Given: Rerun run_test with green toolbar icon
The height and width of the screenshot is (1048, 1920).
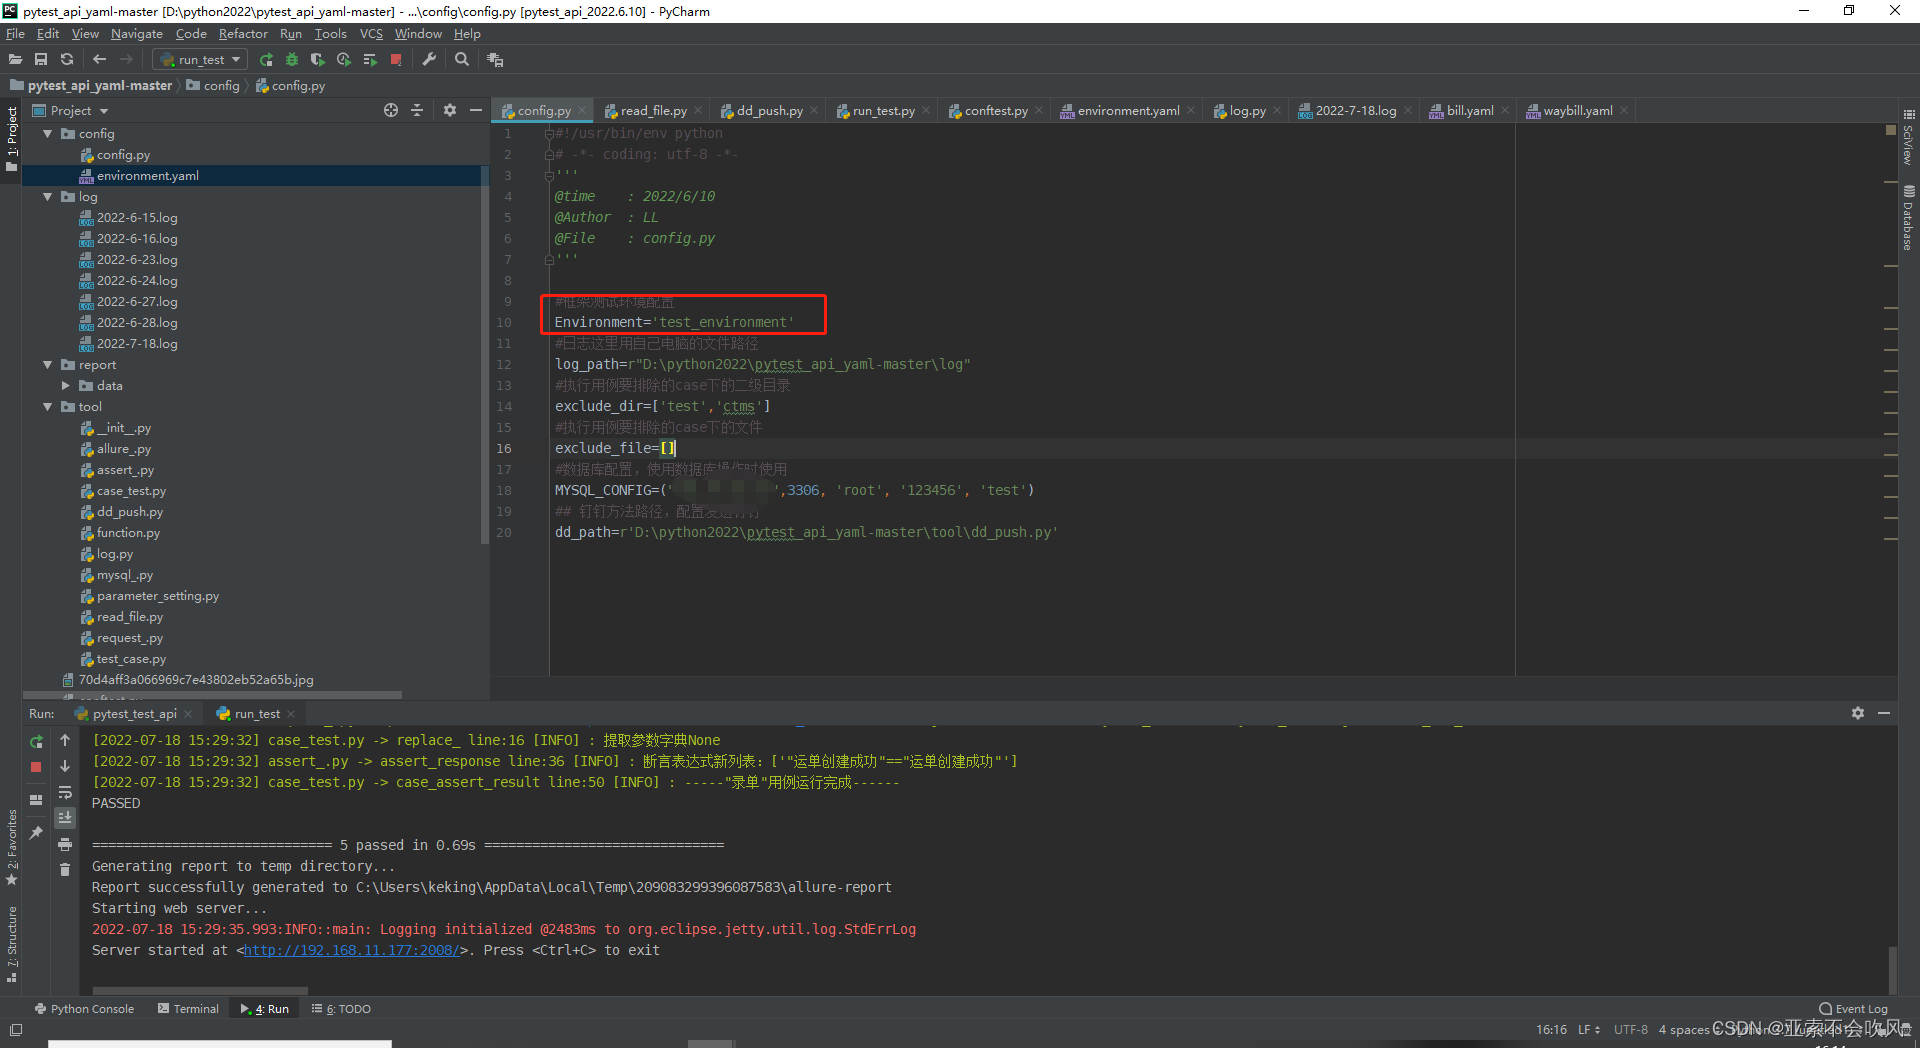Looking at the screenshot, I should coord(266,60).
